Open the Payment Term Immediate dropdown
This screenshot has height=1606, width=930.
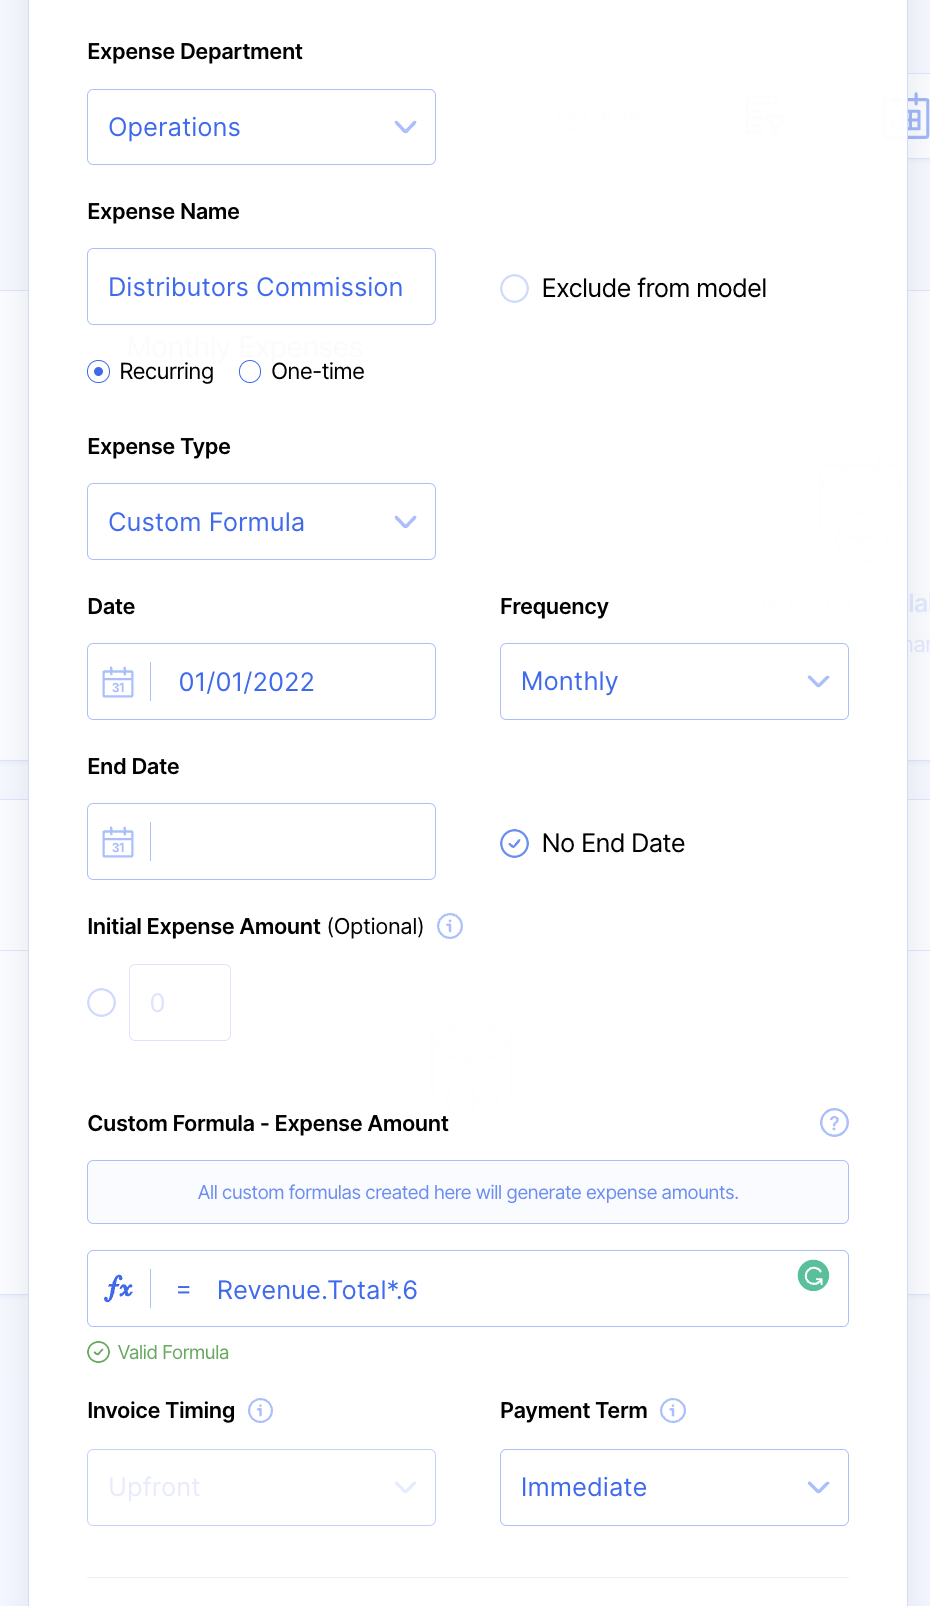[674, 1487]
